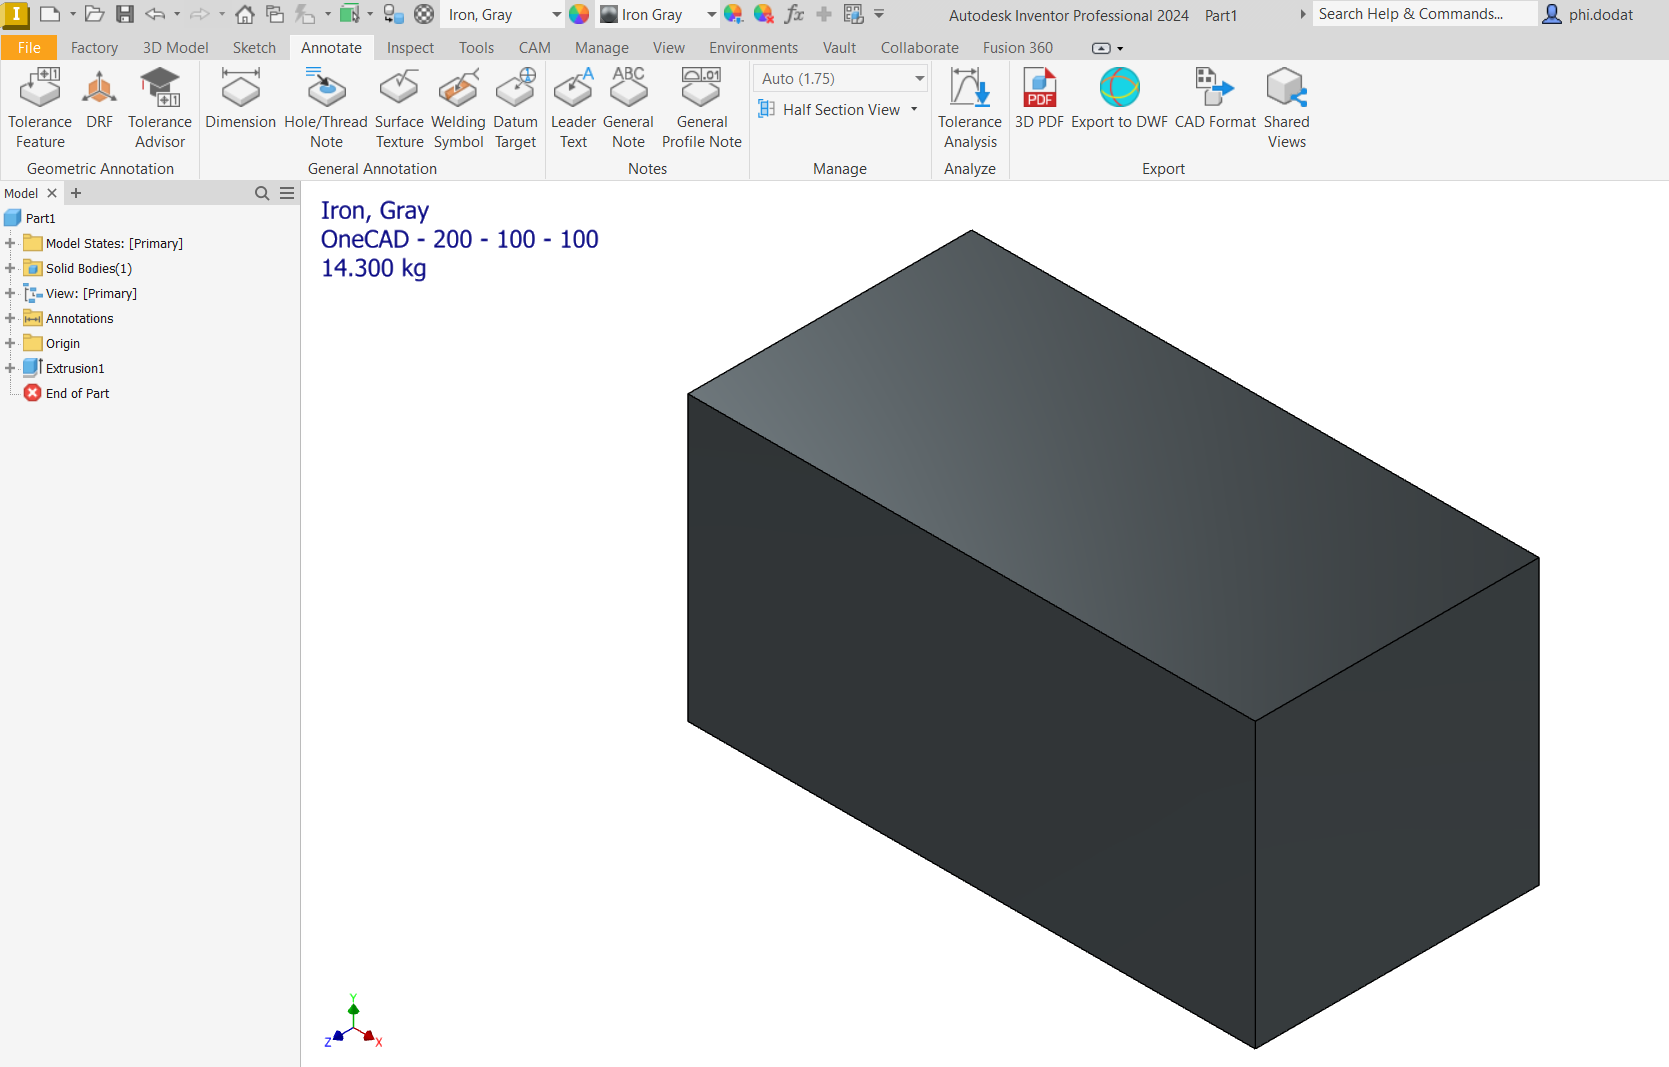
Task: Click the Save icon in quick access toolbar
Action: 125,14
